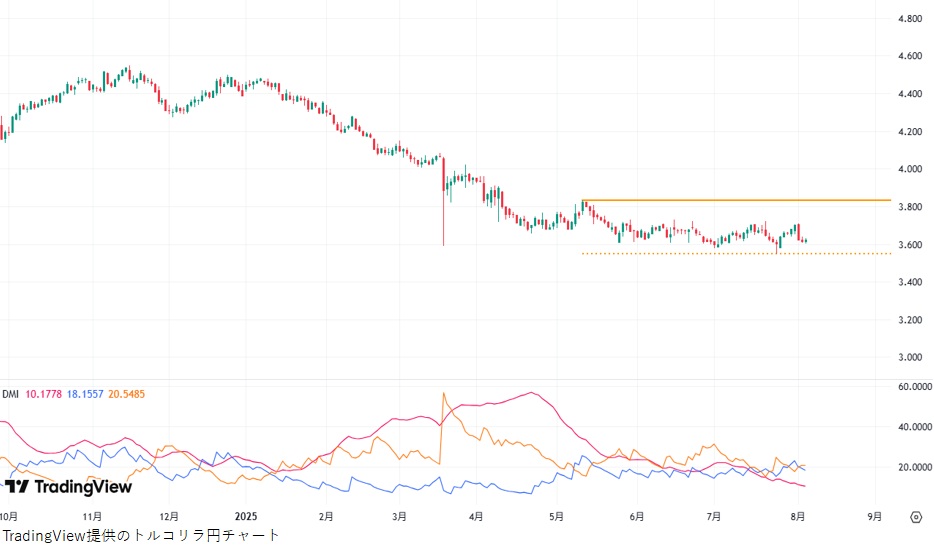Select the solid orange resistance line

pyautogui.click(x=740, y=200)
